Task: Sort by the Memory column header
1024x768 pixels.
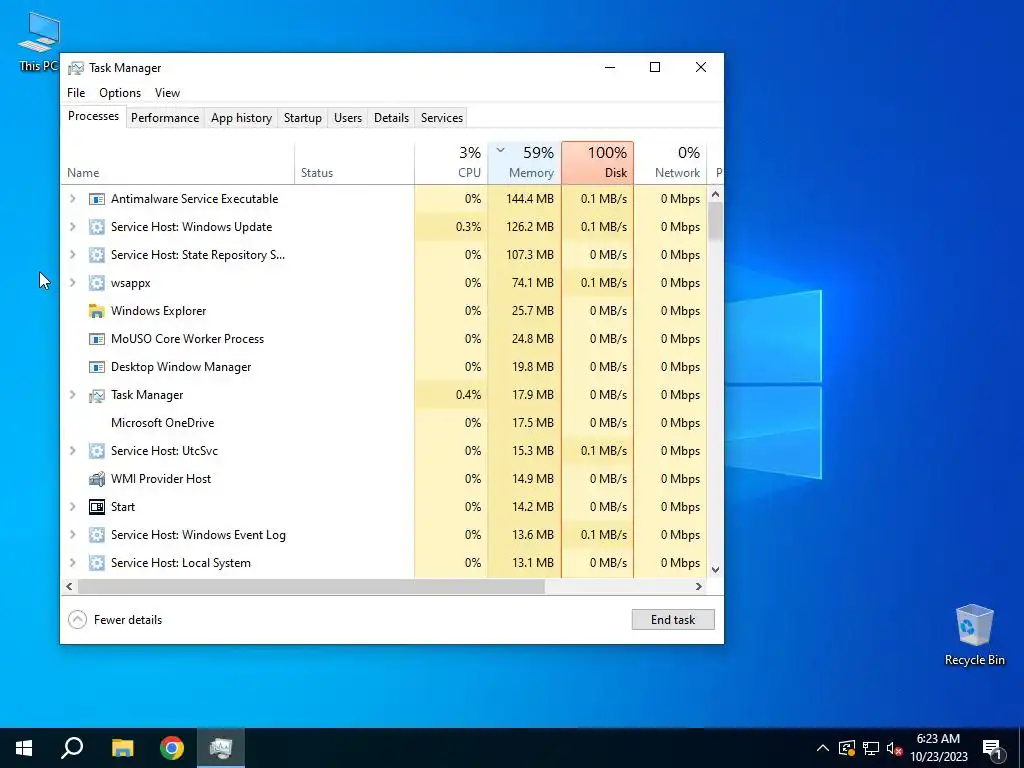Action: click(x=524, y=163)
